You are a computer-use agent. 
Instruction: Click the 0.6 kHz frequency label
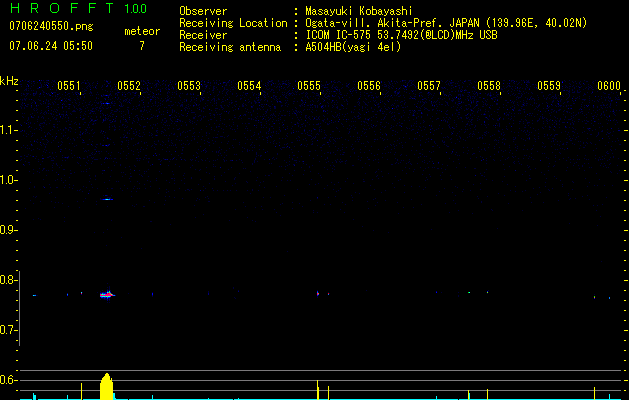pos(8,380)
